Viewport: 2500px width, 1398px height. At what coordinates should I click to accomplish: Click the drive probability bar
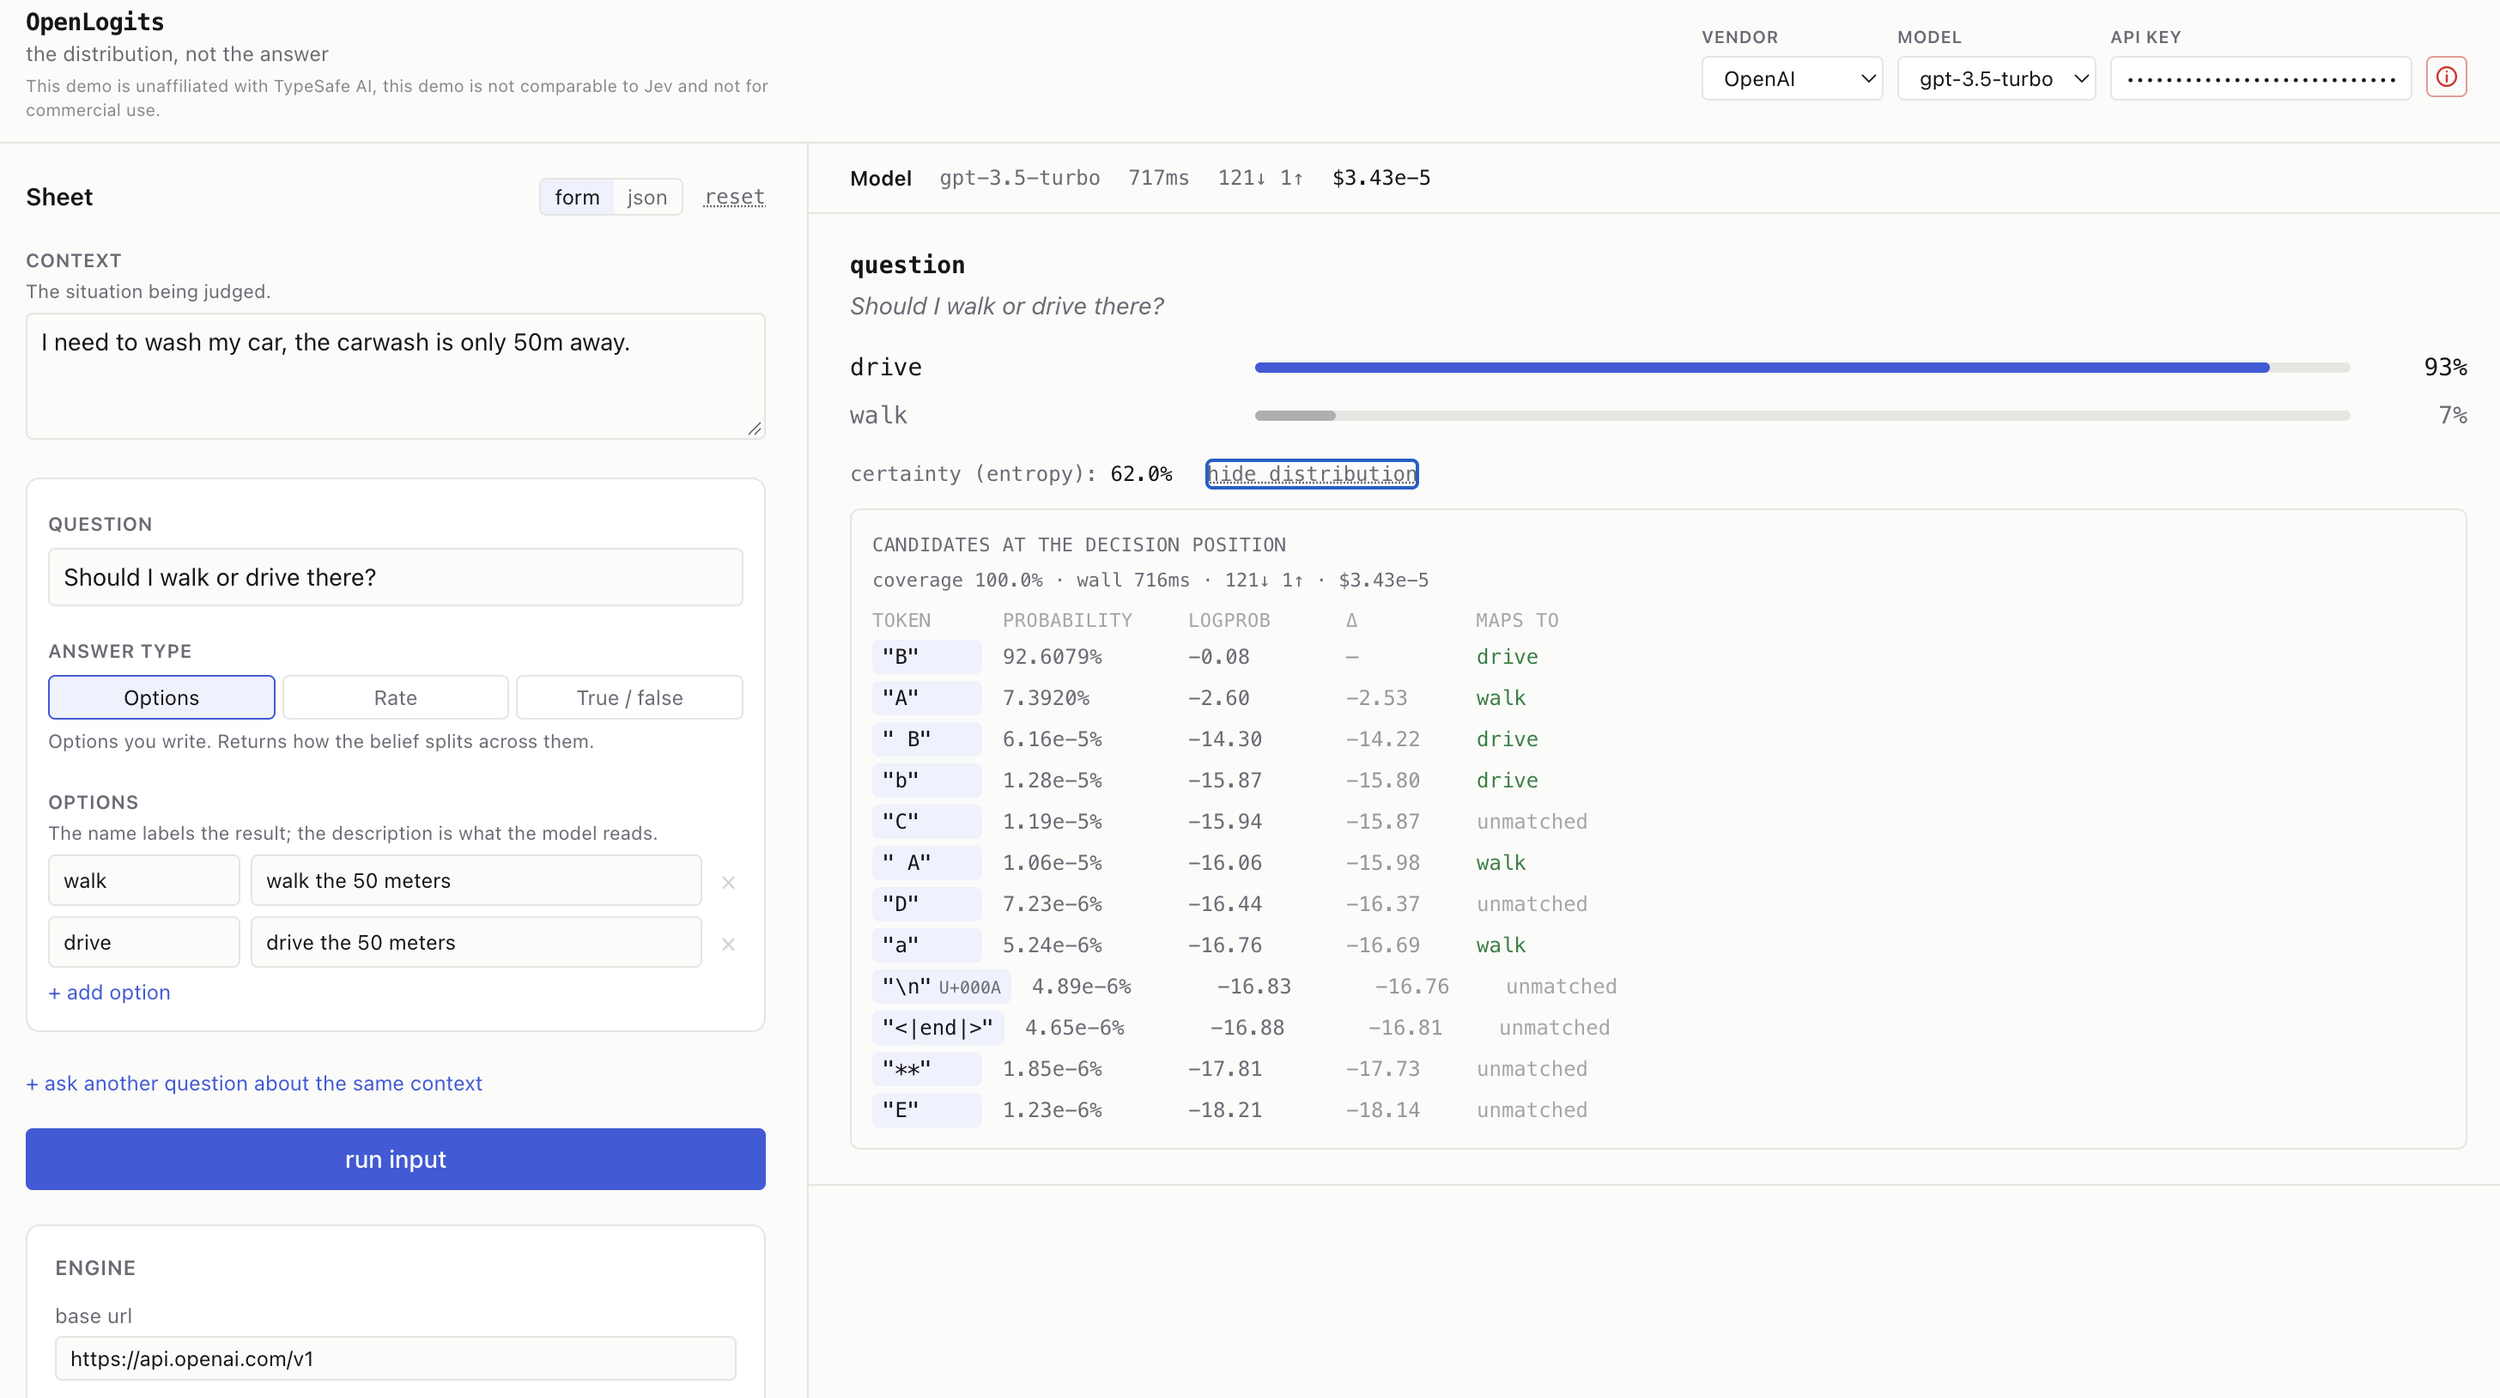(x=1802, y=368)
